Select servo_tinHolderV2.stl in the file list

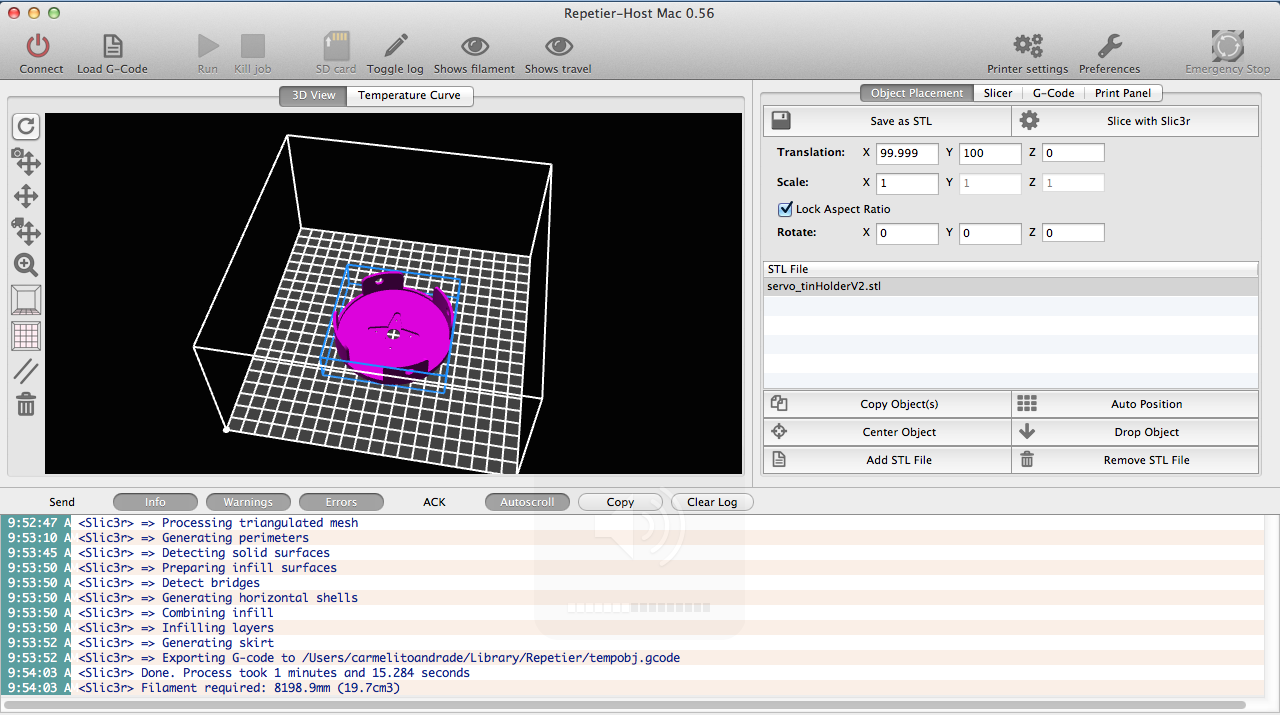click(x=1010, y=286)
